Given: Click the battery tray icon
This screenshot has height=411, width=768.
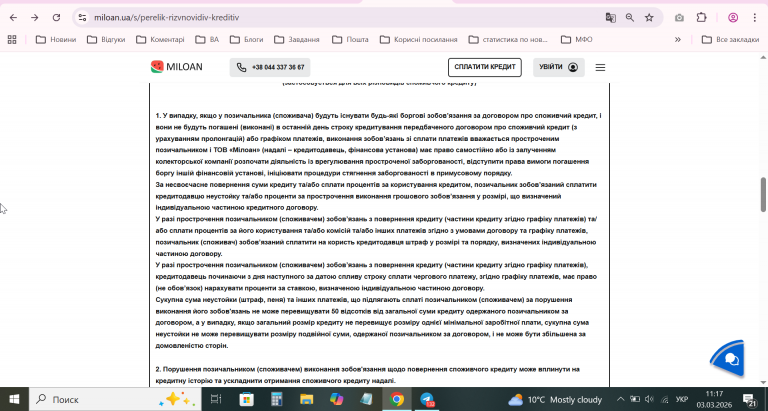Looking at the screenshot, I should click(x=635, y=399).
